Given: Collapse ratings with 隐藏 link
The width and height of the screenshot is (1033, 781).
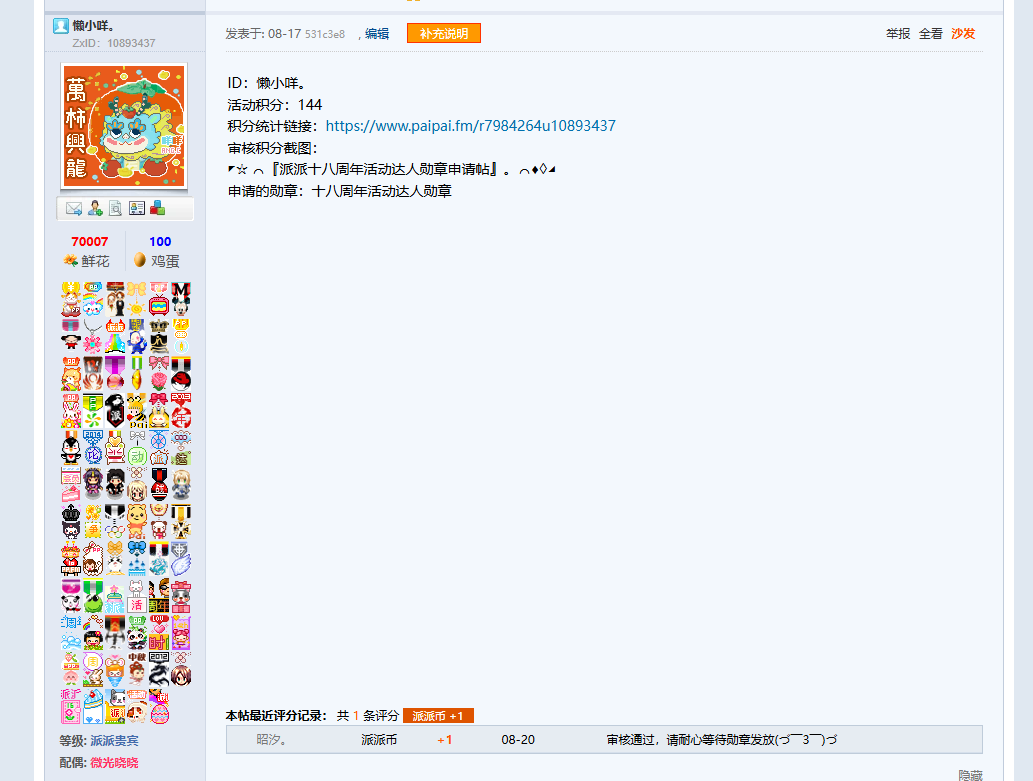Looking at the screenshot, I should pos(970,775).
